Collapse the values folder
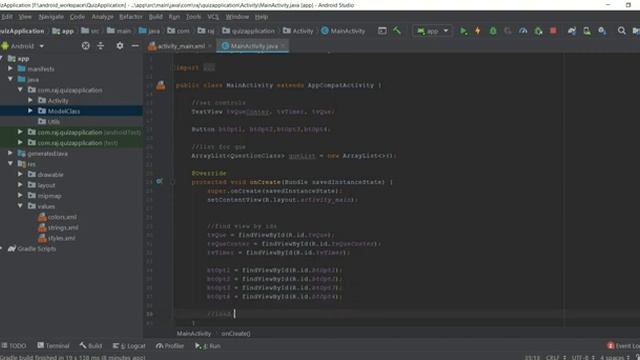The height and width of the screenshot is (360, 640). coord(20,206)
